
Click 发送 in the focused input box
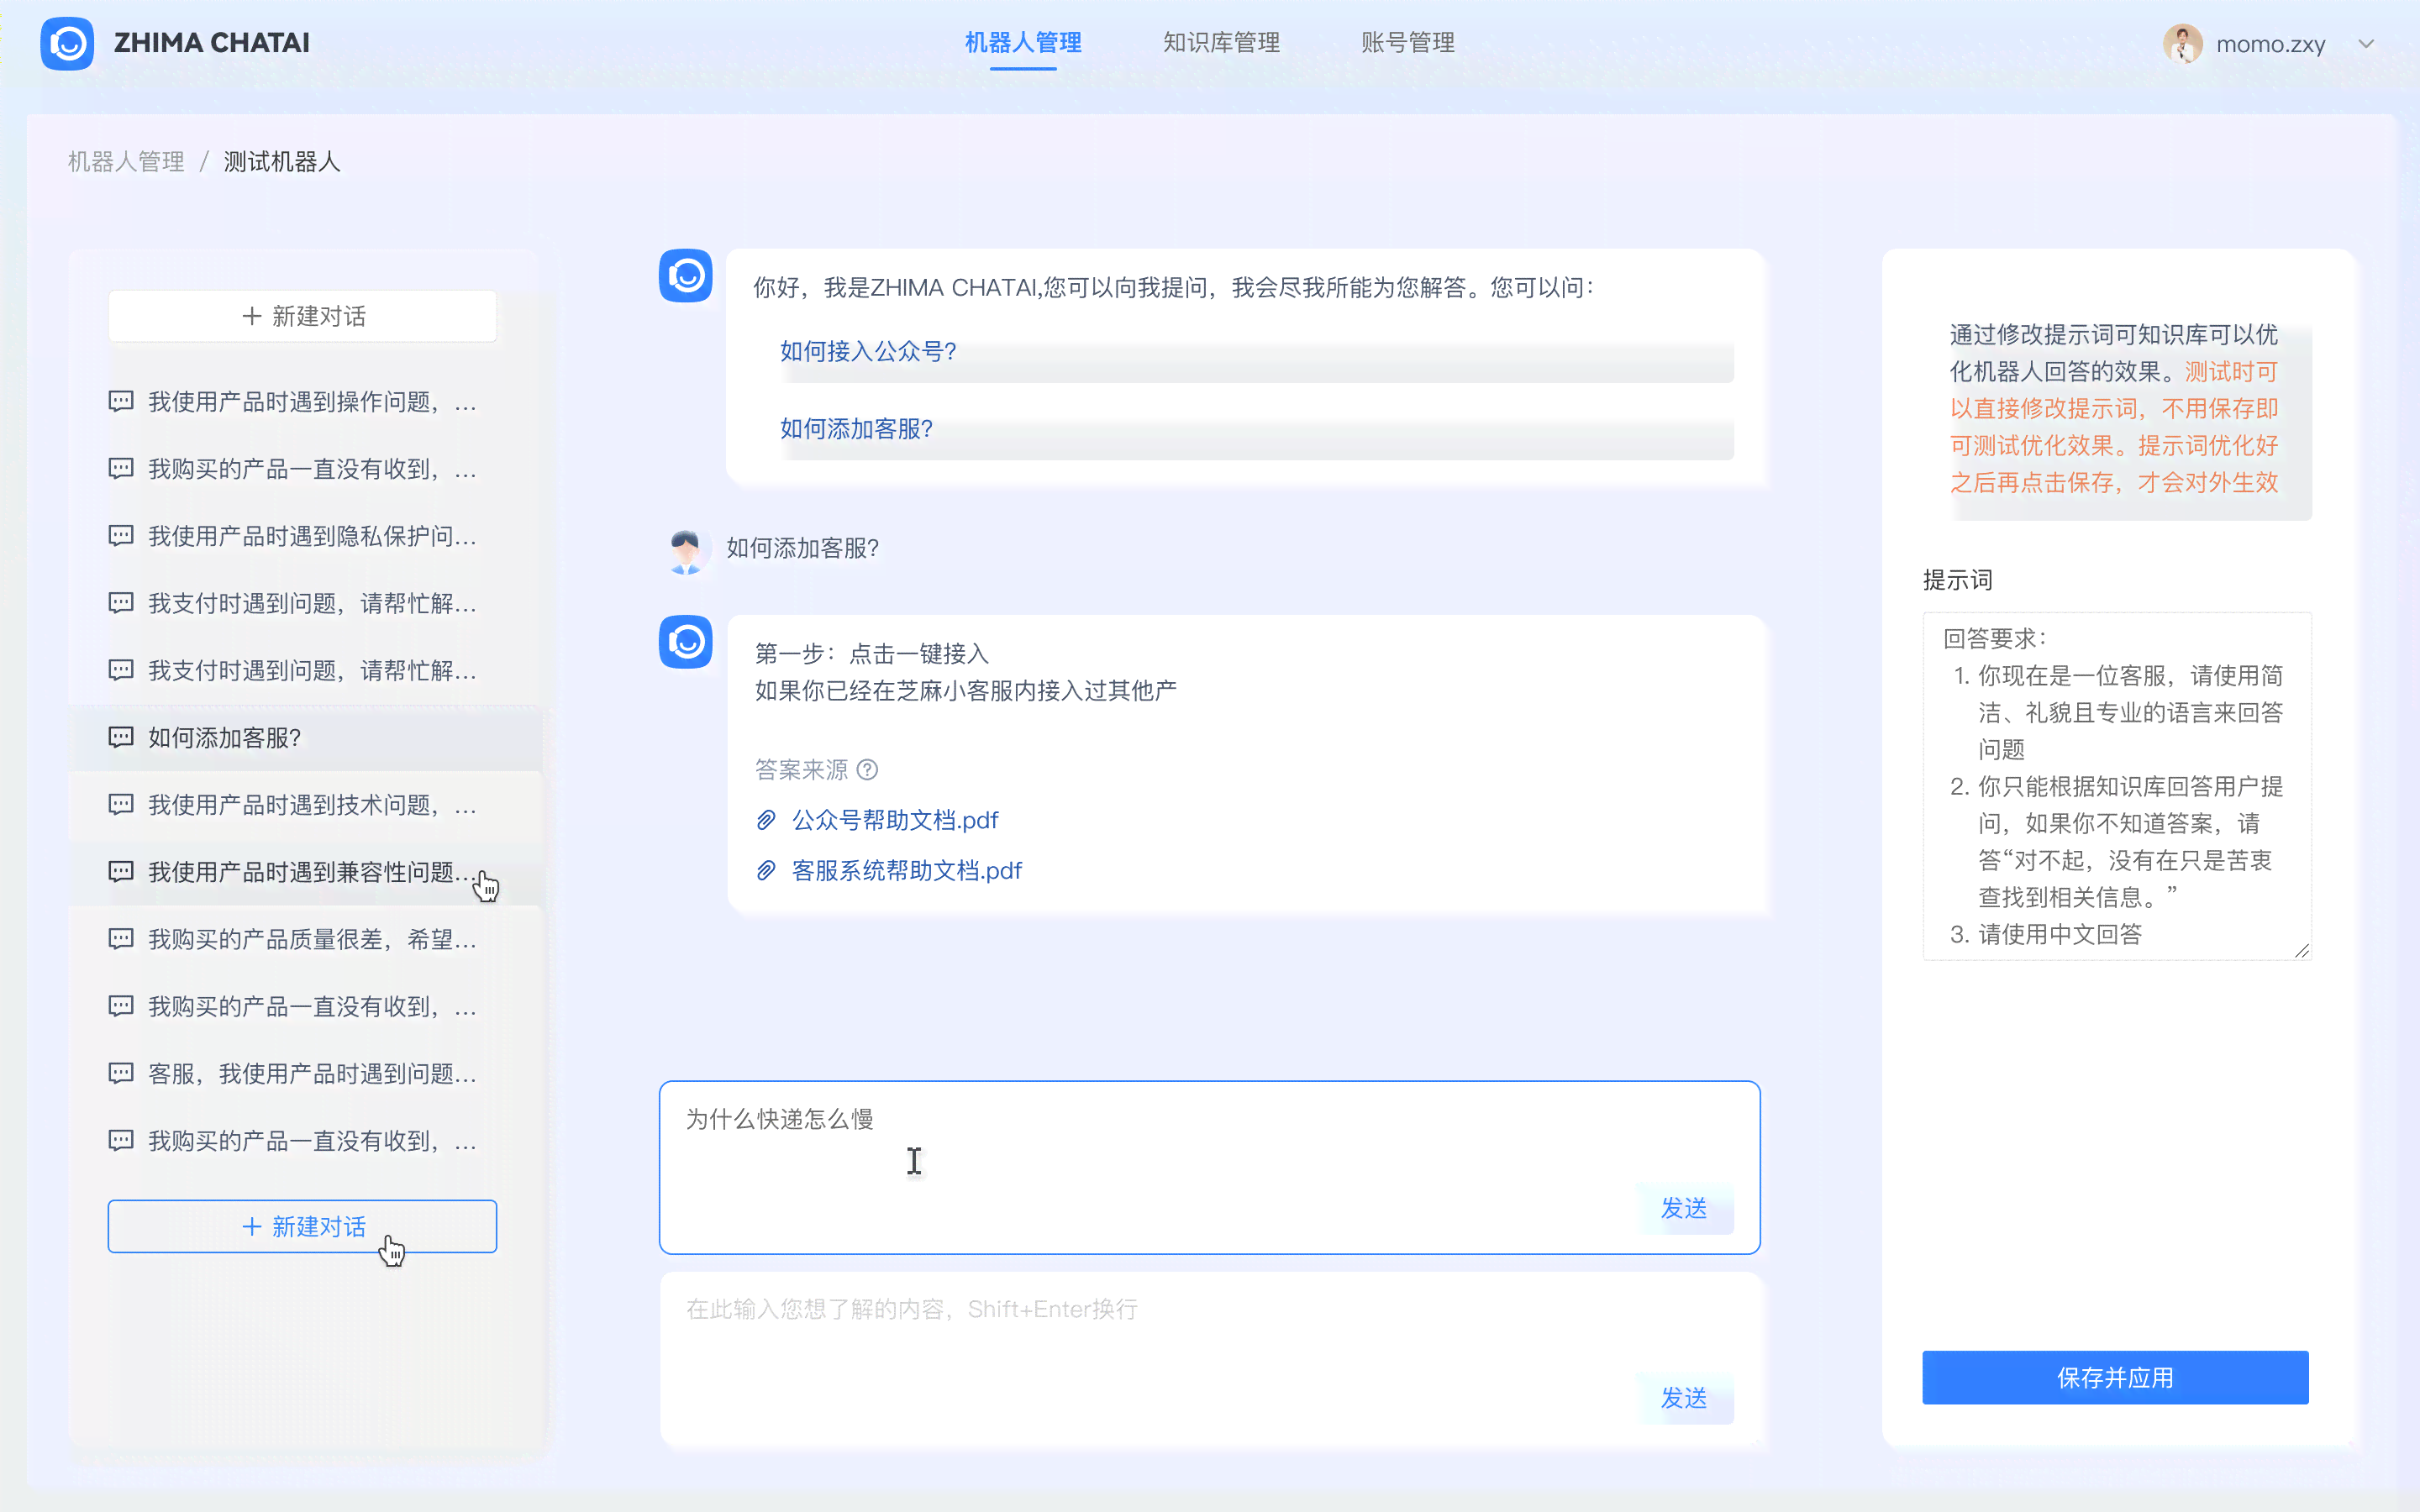[1684, 1208]
